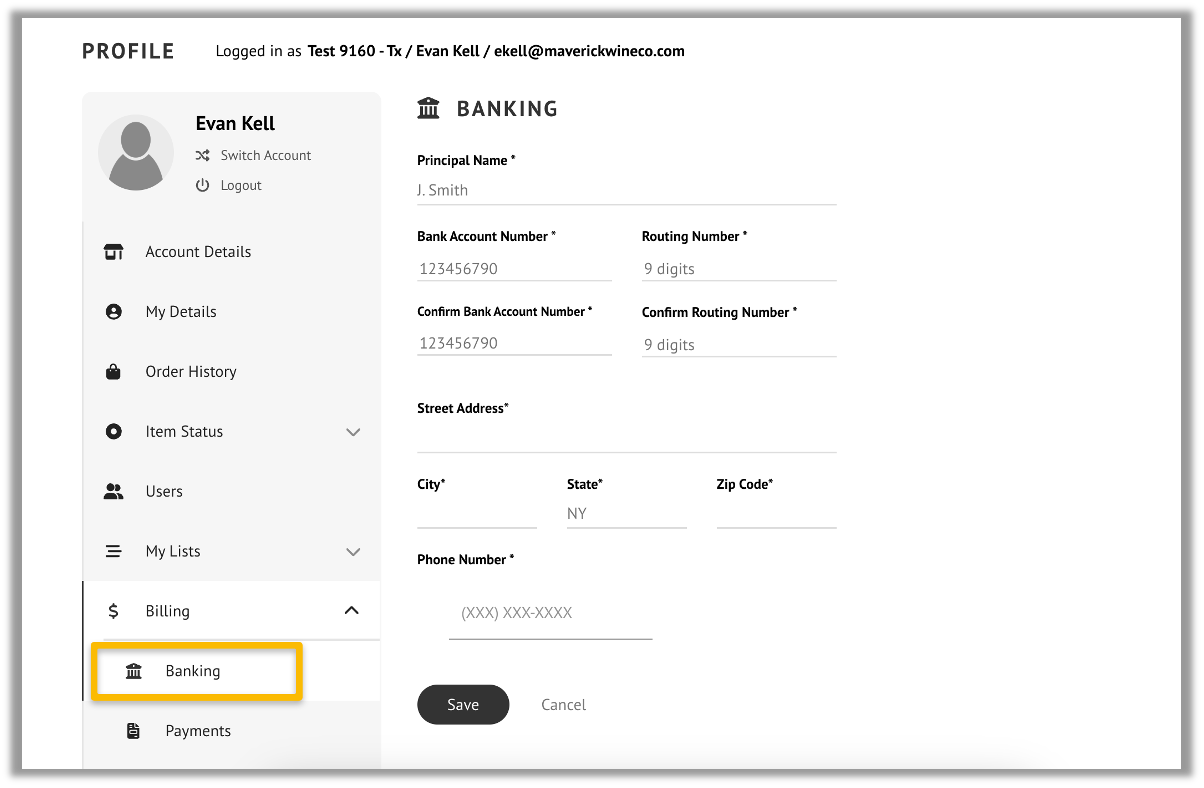Click the Switch Account shuffle icon
This screenshot has height=788, width=1204.
(x=203, y=155)
